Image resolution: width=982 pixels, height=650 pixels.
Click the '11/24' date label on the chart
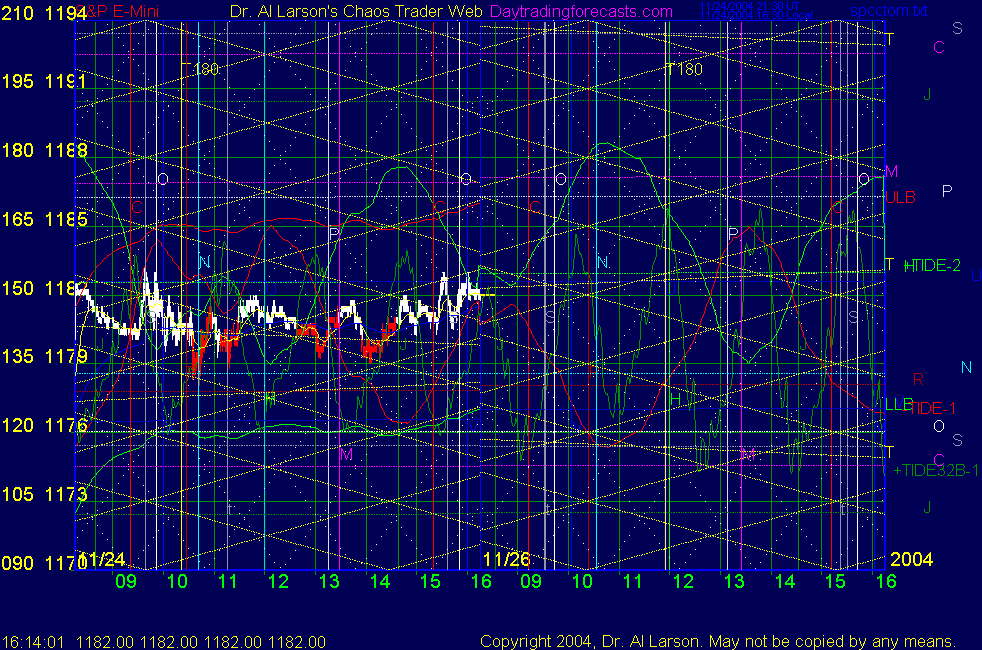pos(102,559)
